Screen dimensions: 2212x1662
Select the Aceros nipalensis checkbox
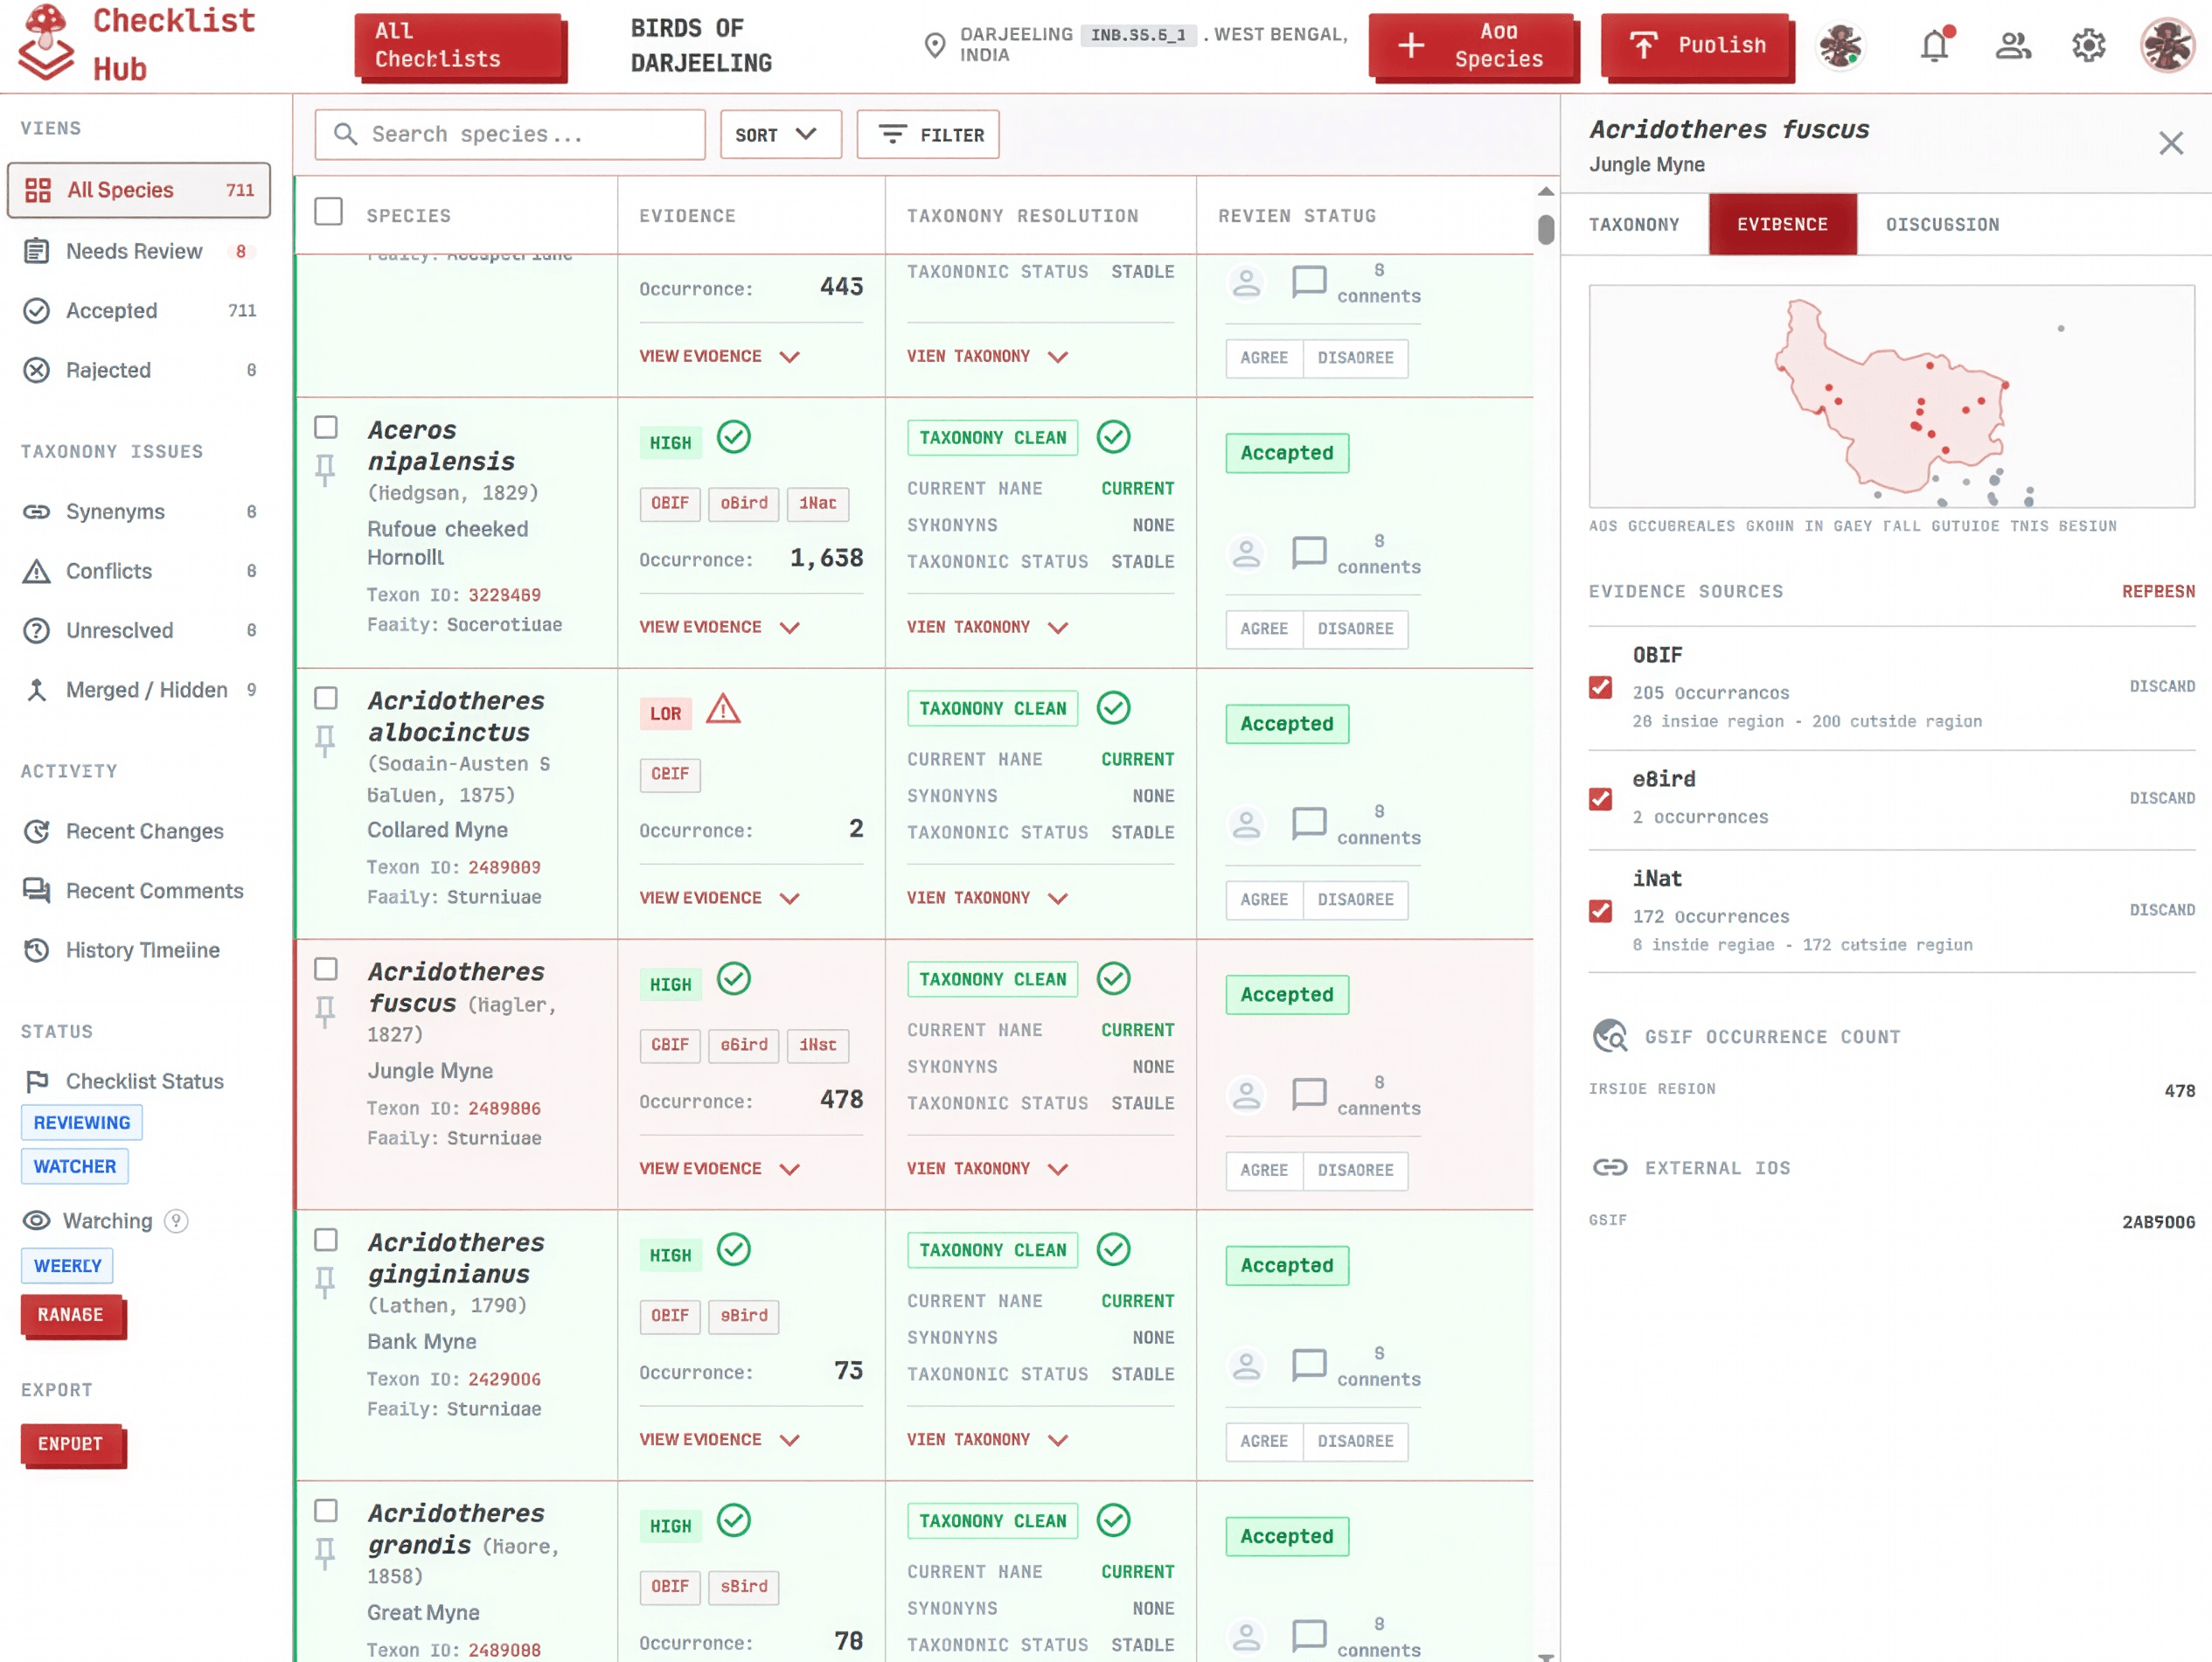(326, 428)
